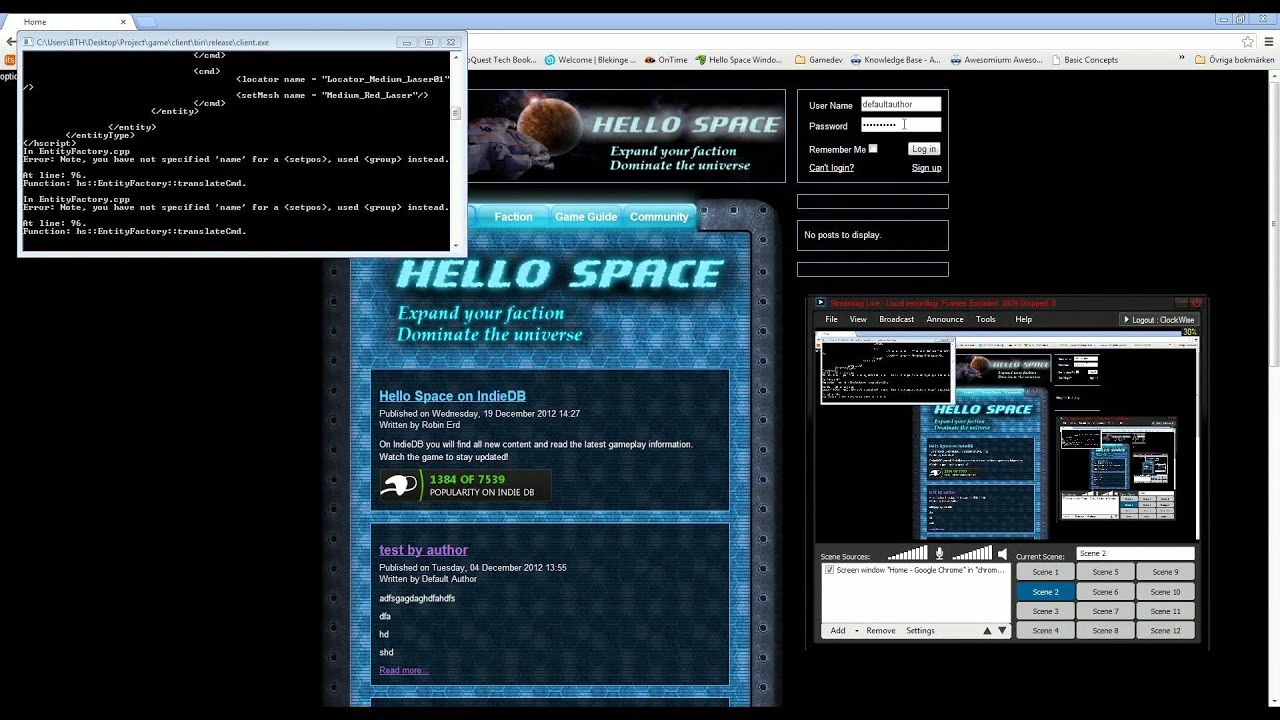Open Help menu in streaming app
The image size is (1280, 720).
(x=1023, y=319)
